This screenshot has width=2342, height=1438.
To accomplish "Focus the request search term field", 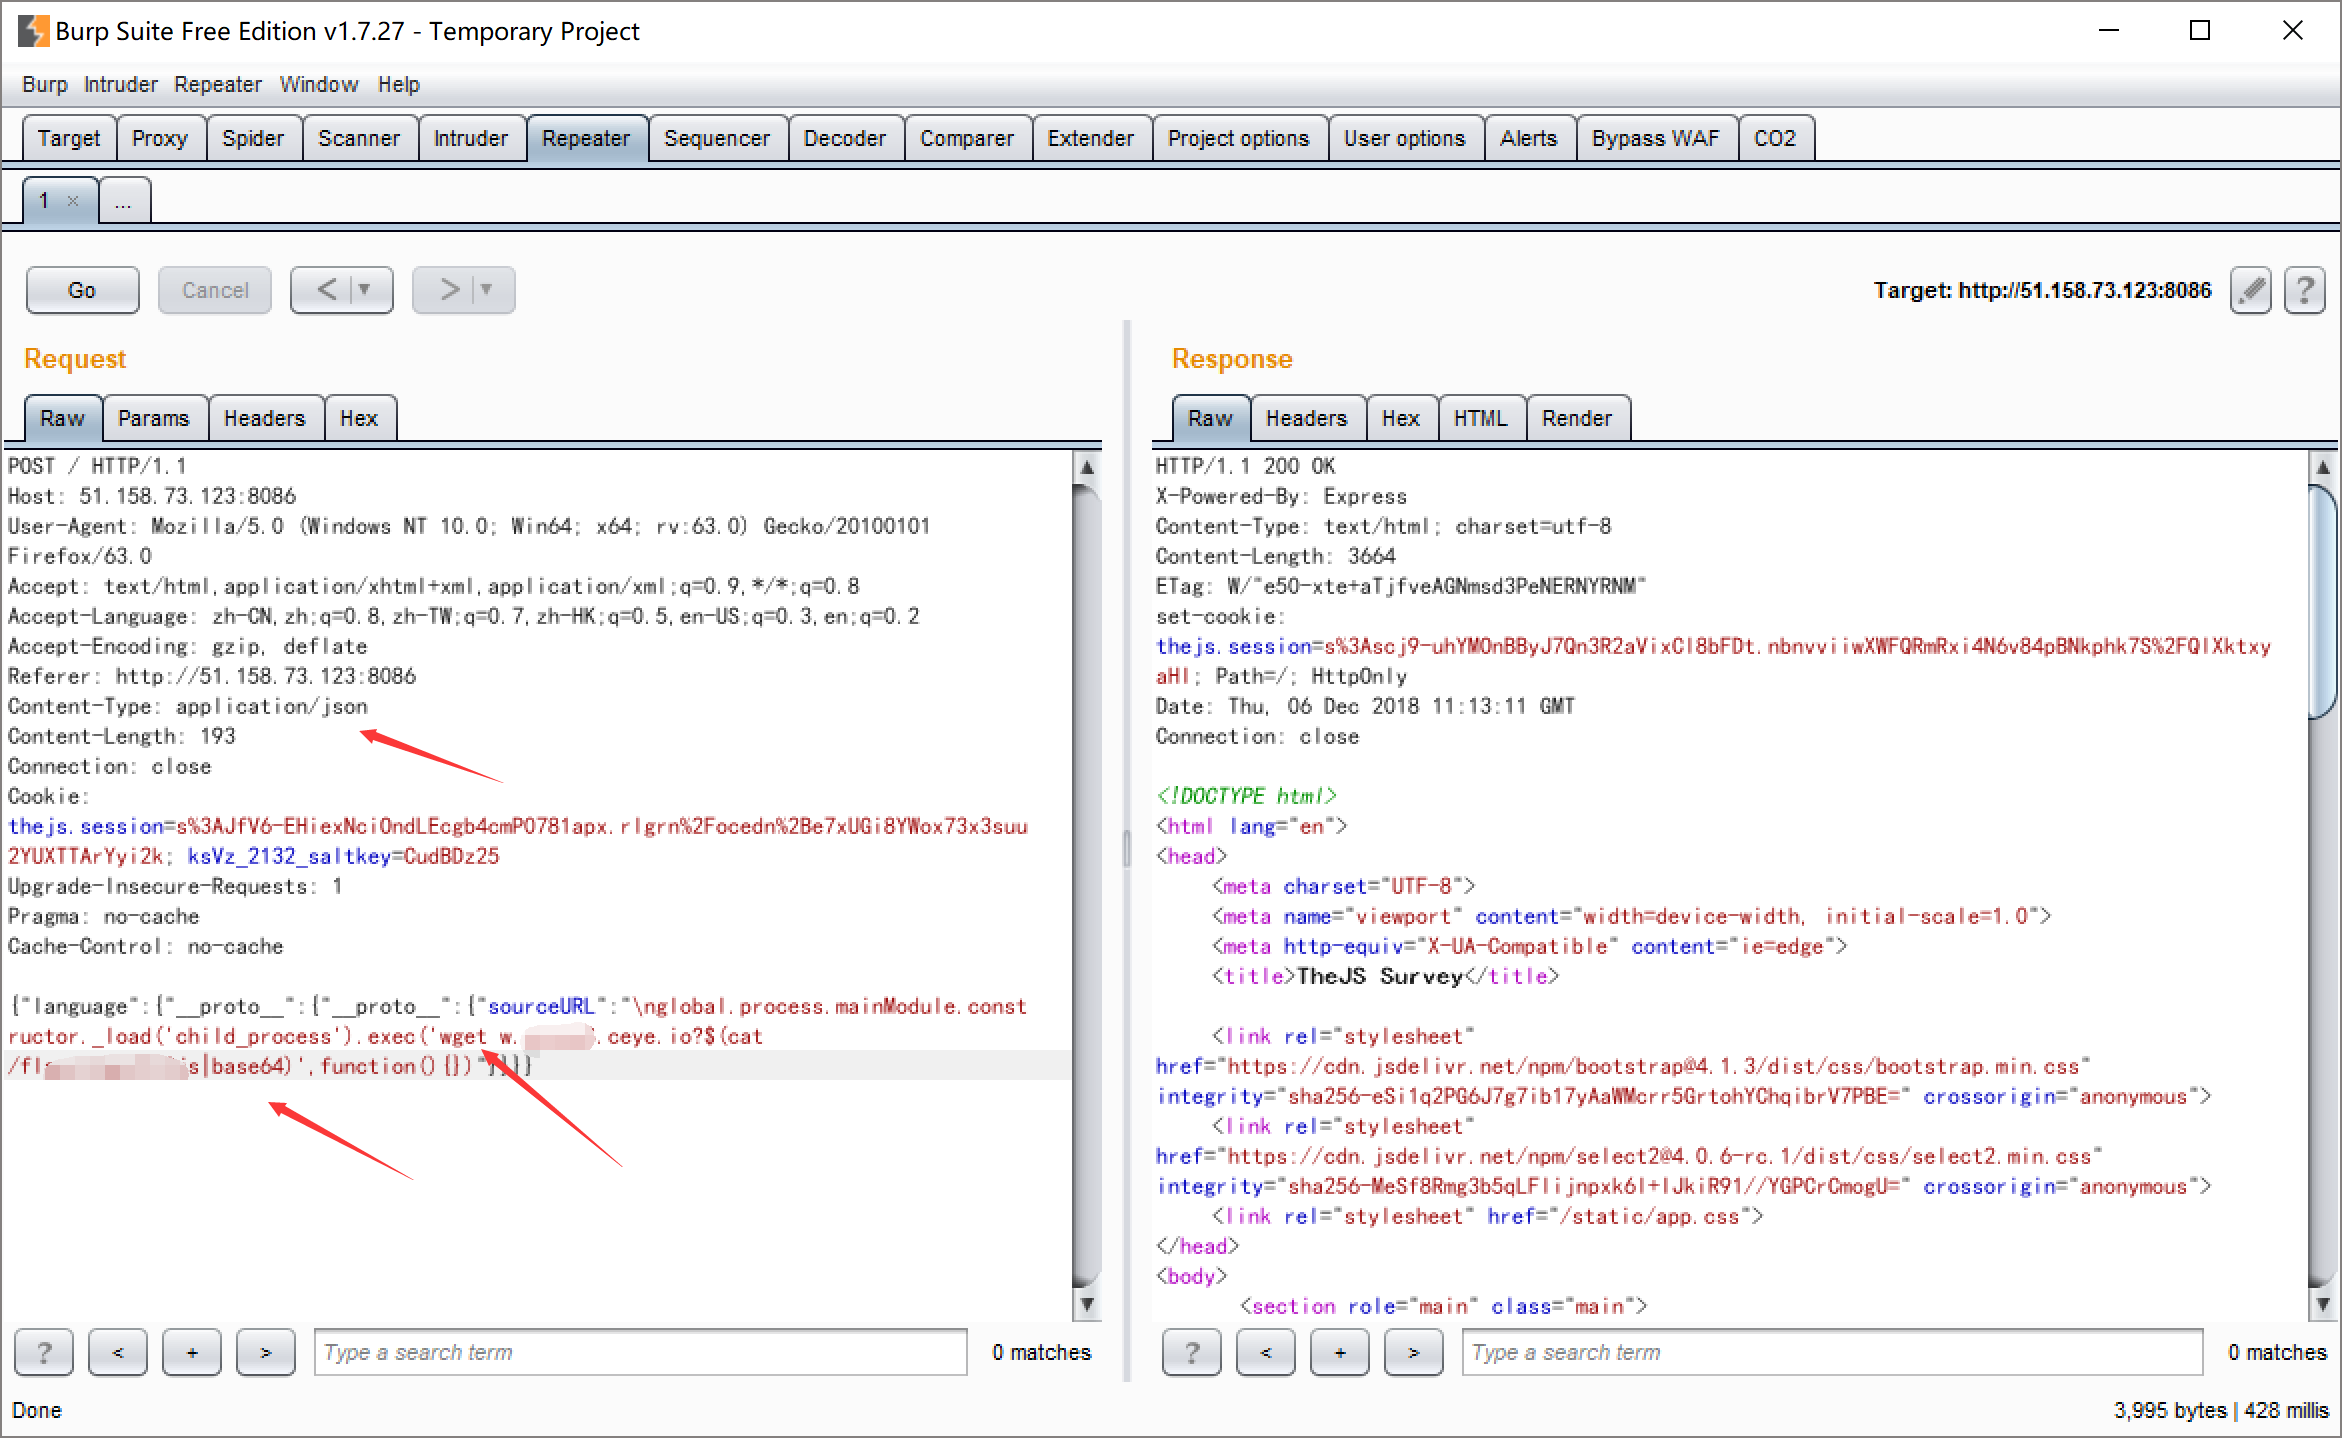I will (x=641, y=1353).
